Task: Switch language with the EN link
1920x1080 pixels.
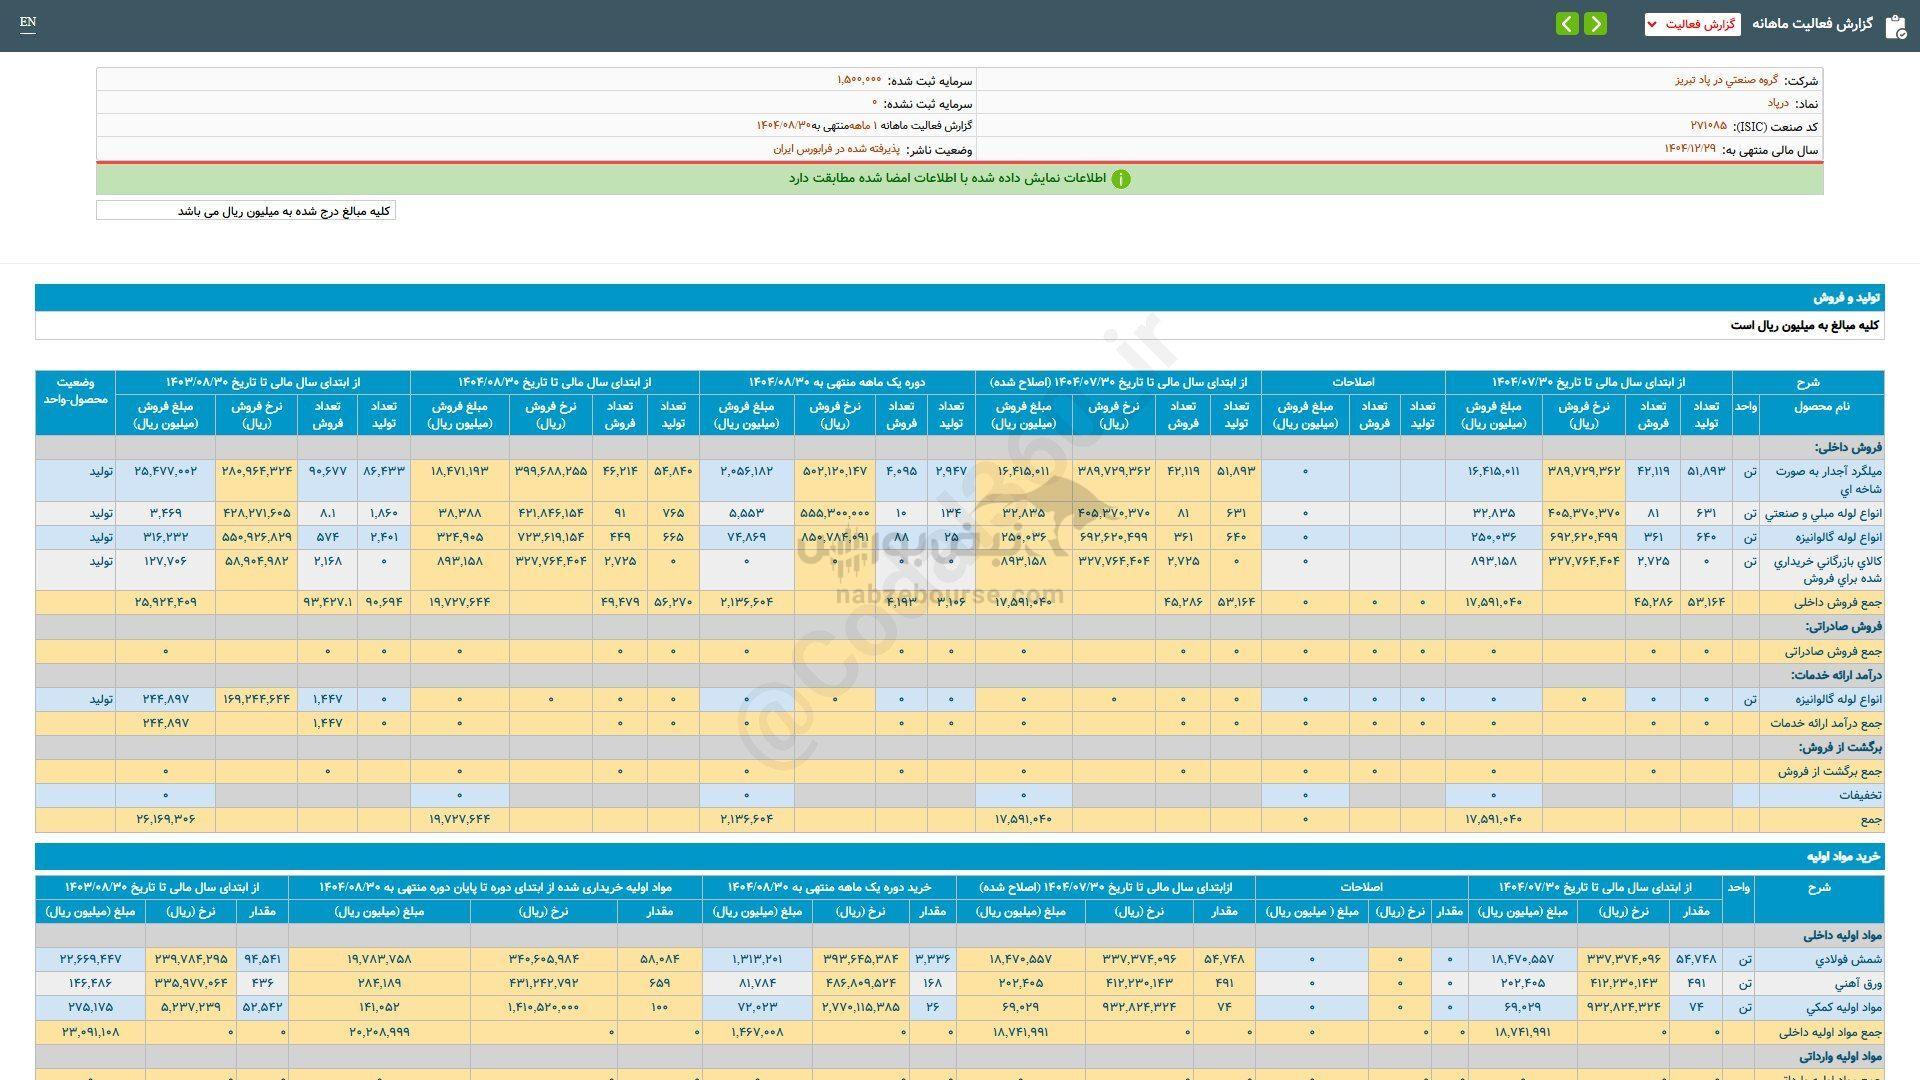Action: click(x=28, y=22)
